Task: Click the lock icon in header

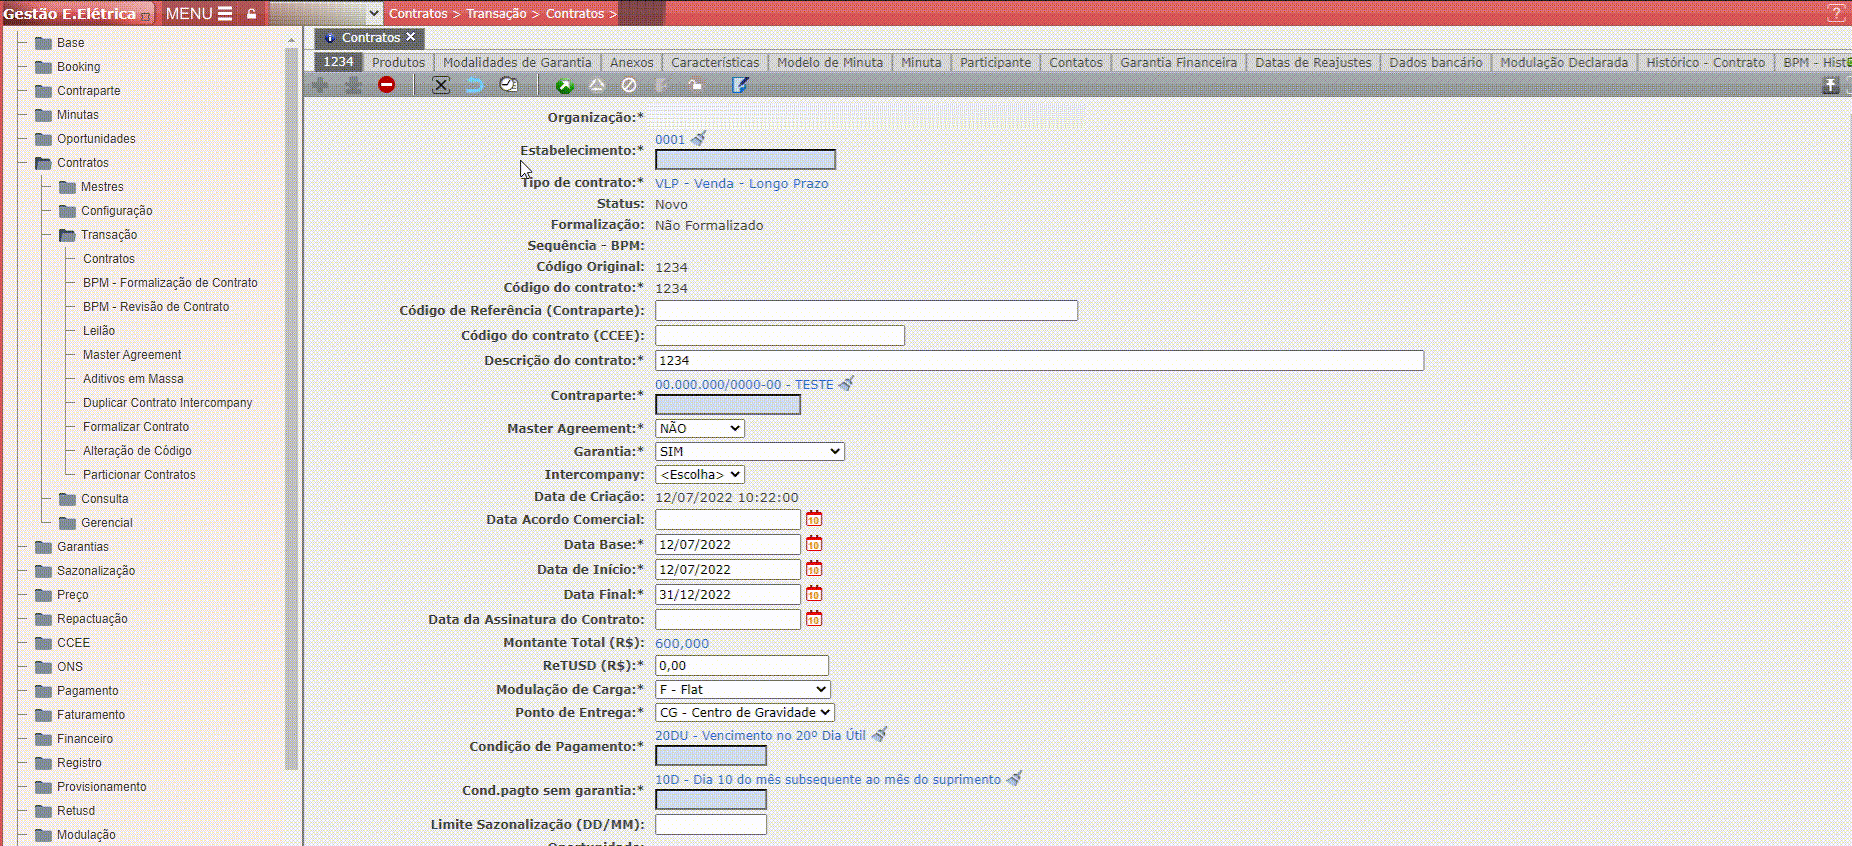Action: [x=252, y=14]
